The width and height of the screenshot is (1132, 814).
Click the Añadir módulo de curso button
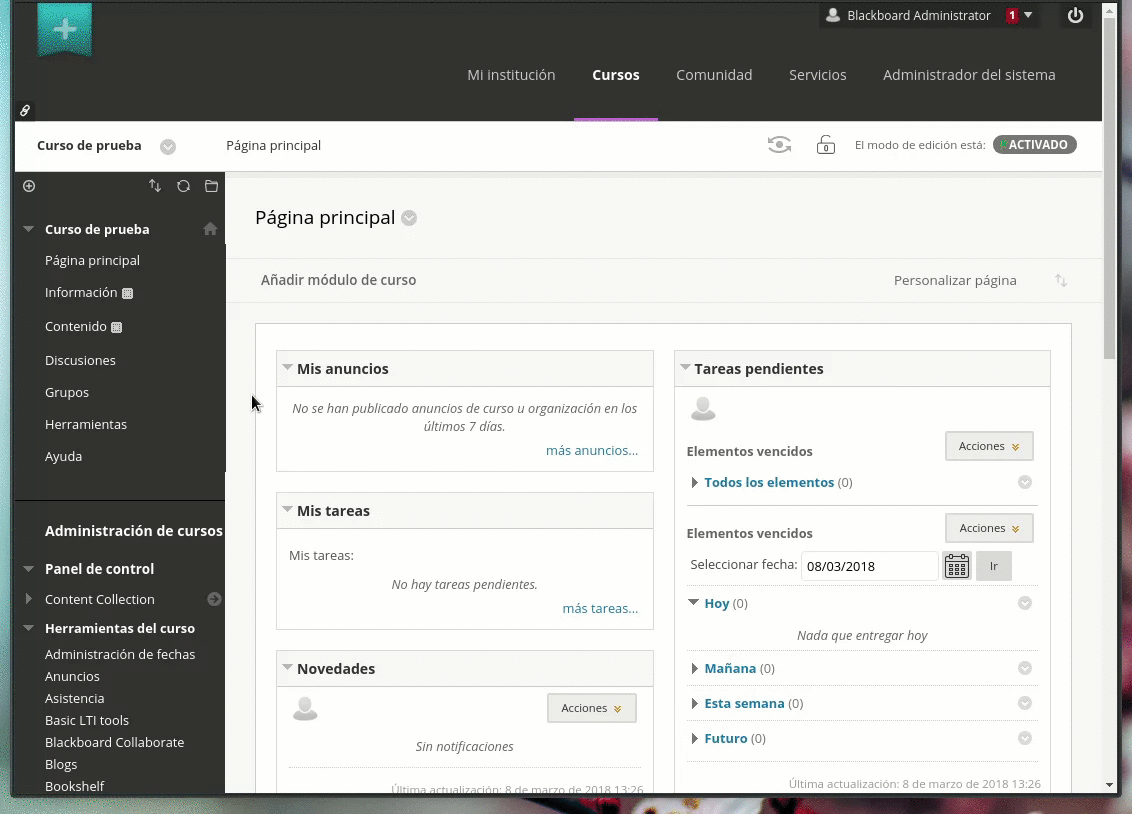pos(338,280)
